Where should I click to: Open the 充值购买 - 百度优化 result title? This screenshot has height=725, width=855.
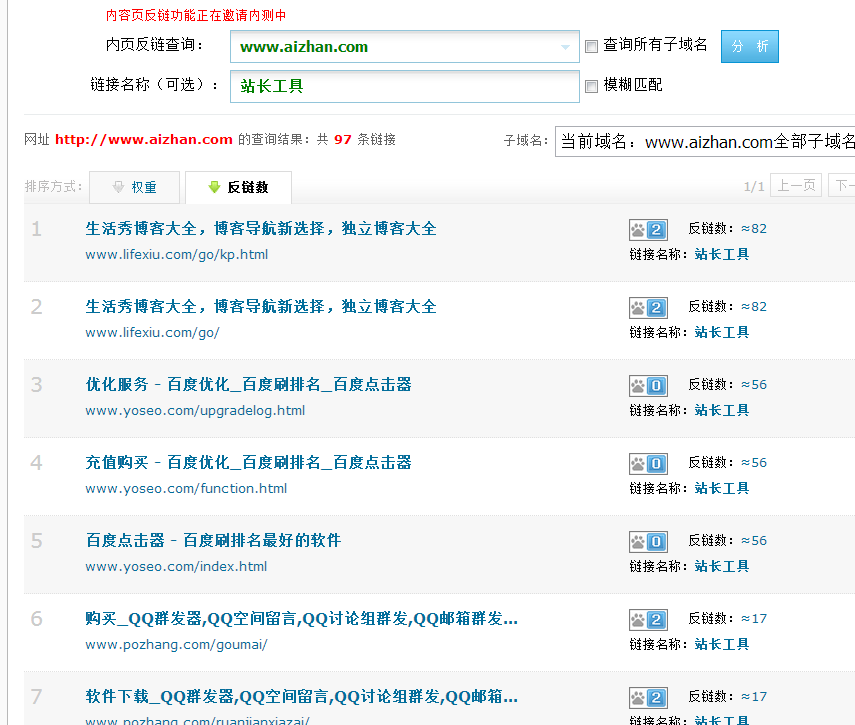click(x=248, y=462)
